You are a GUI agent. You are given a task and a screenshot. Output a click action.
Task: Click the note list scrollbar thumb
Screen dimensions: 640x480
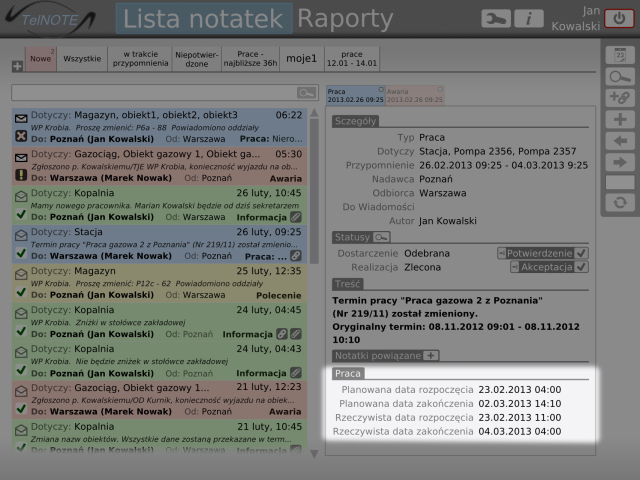click(314, 192)
